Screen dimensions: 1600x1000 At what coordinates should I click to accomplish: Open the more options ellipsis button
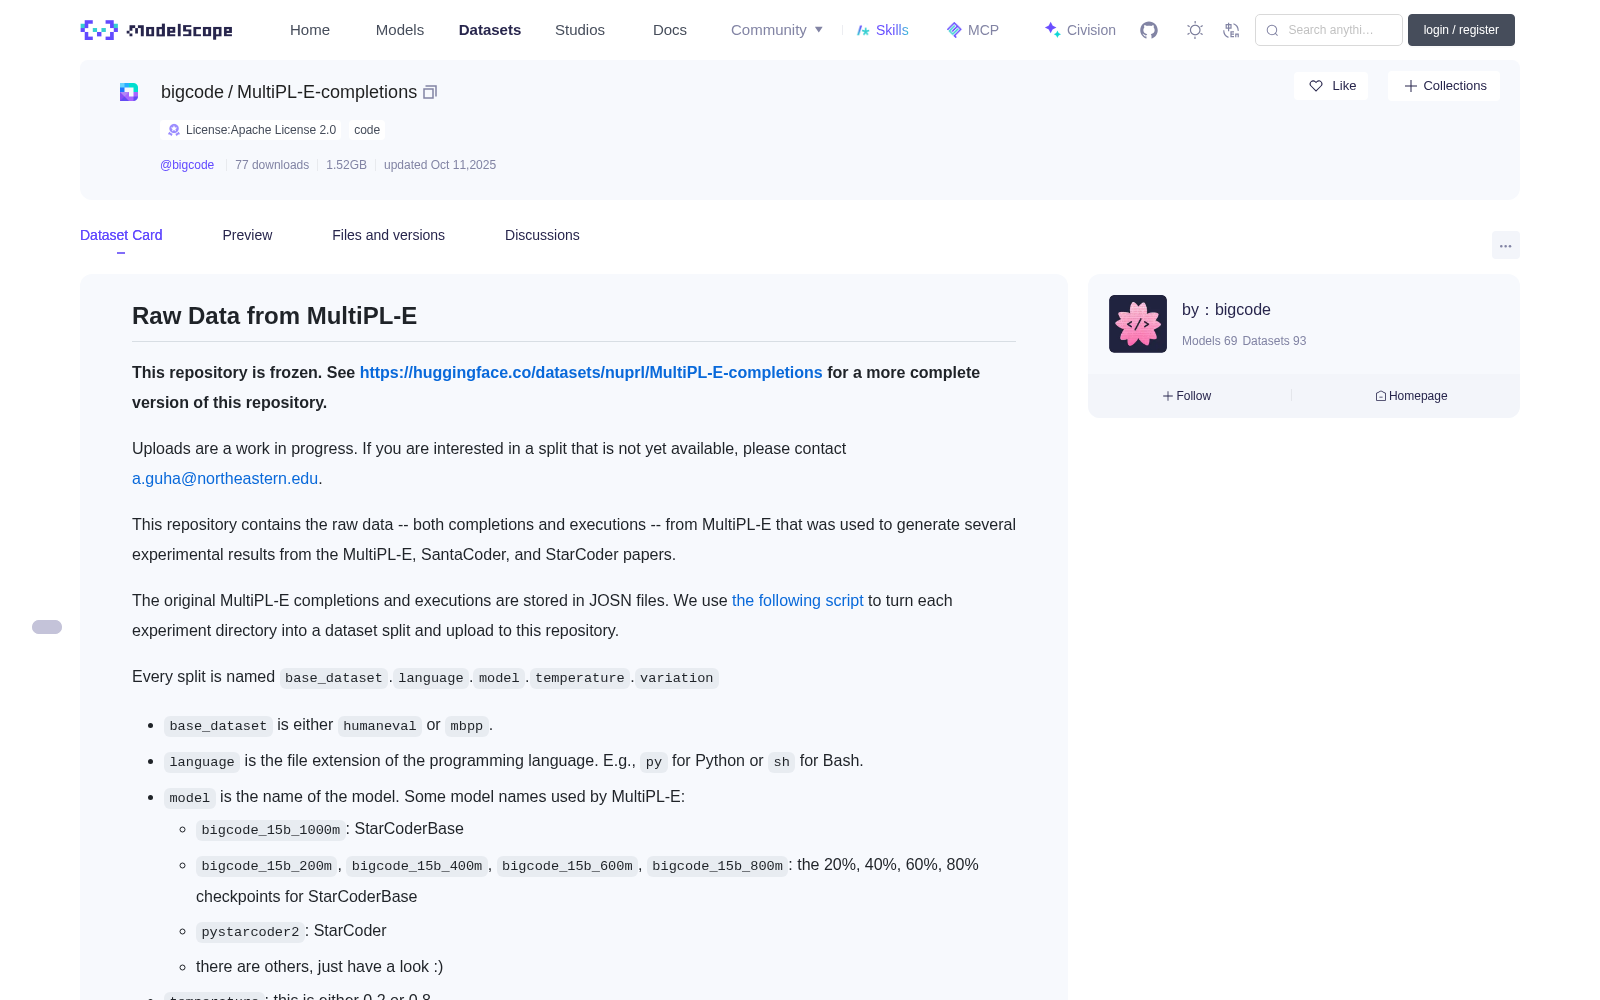[x=1505, y=245]
